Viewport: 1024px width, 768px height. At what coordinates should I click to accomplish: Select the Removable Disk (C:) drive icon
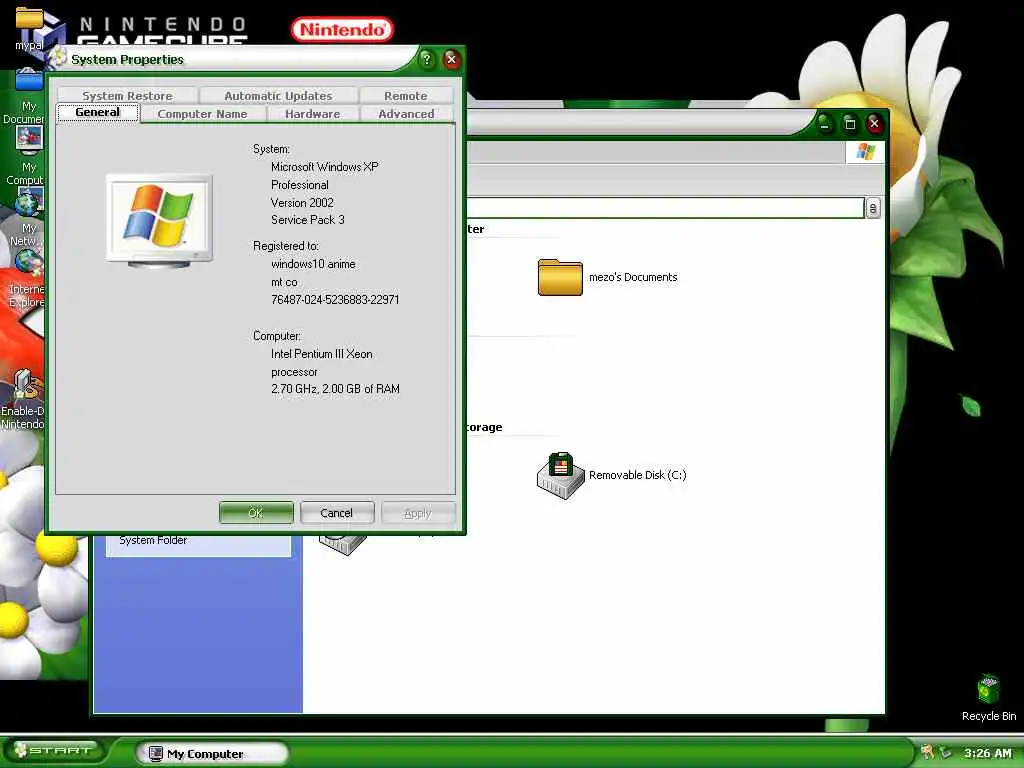(560, 475)
